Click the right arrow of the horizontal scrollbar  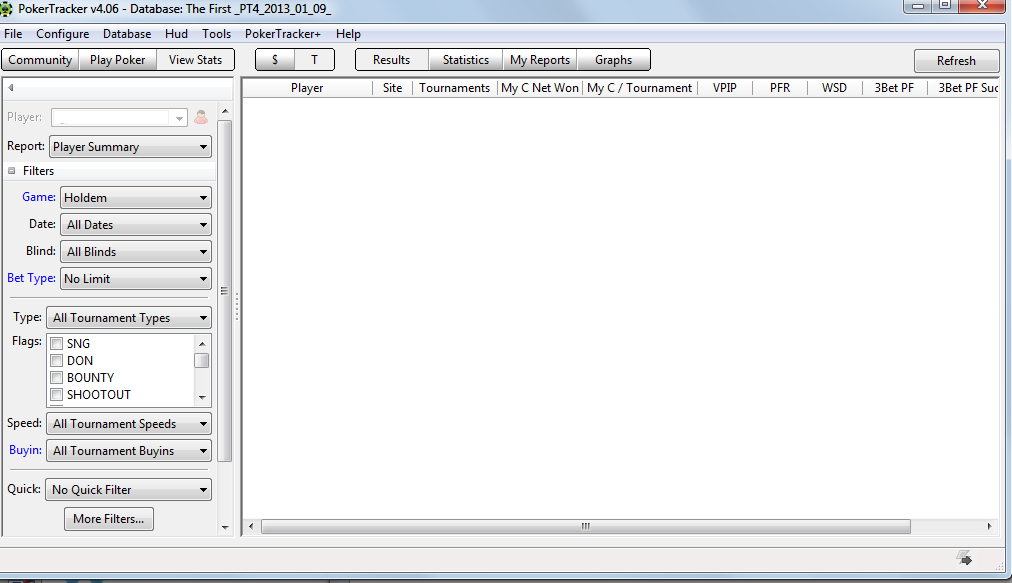[x=989, y=526]
